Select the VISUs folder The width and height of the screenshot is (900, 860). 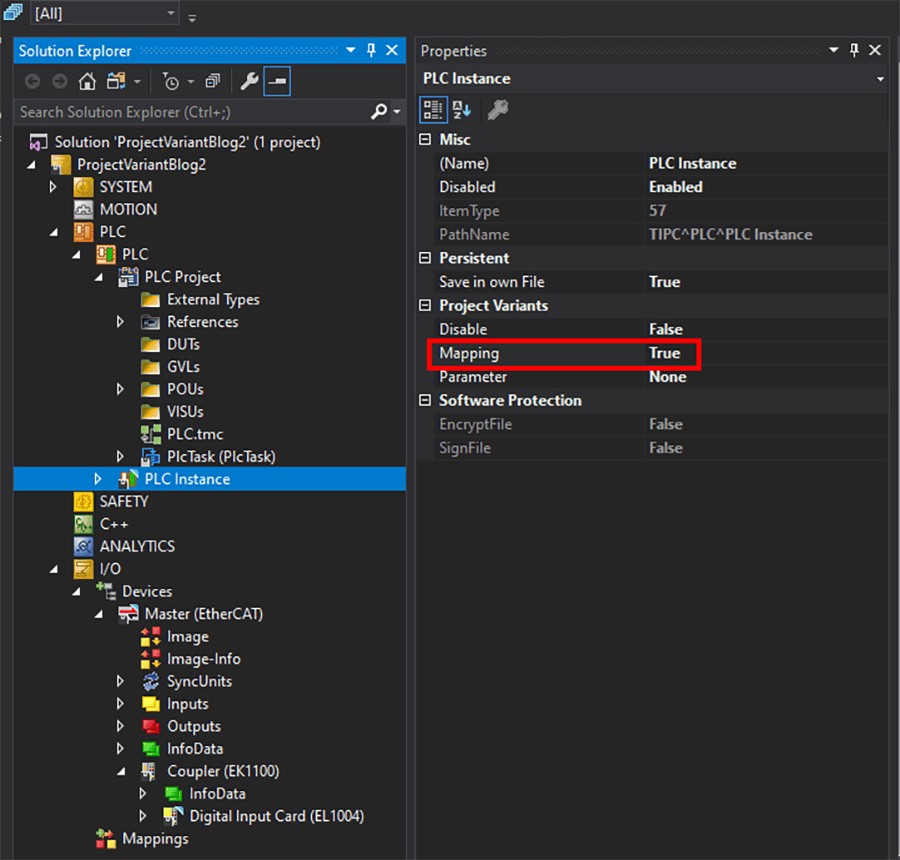coord(185,412)
